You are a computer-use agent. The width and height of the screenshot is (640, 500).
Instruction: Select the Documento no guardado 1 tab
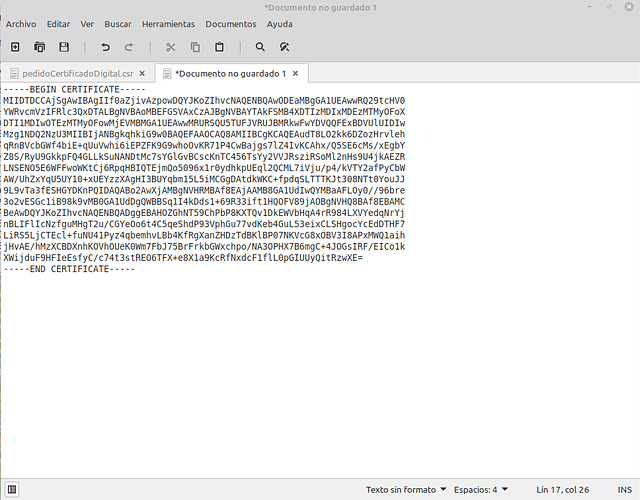click(x=231, y=73)
